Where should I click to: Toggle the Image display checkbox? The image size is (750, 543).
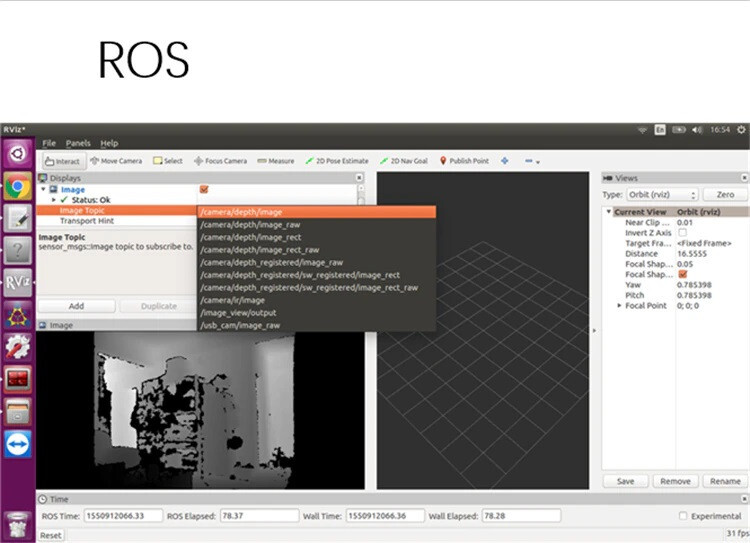point(204,189)
